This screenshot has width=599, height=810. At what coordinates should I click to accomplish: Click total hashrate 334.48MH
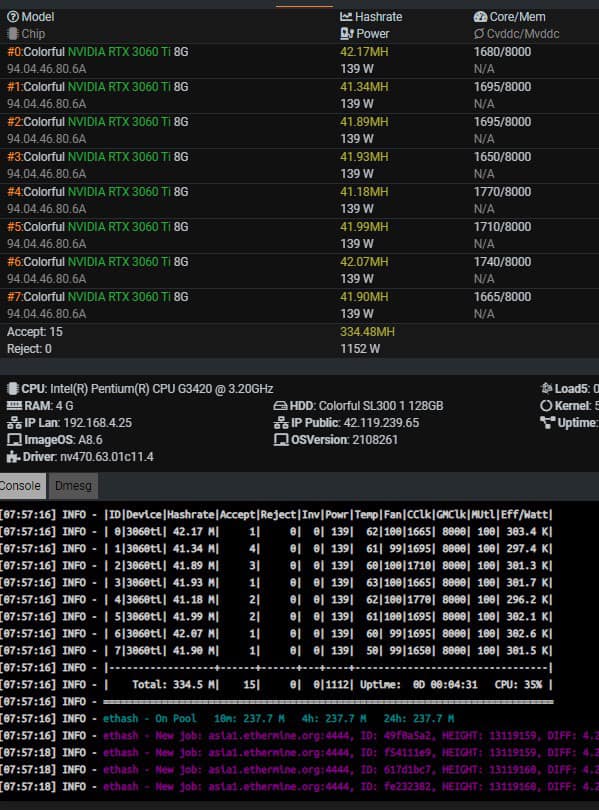coord(367,332)
